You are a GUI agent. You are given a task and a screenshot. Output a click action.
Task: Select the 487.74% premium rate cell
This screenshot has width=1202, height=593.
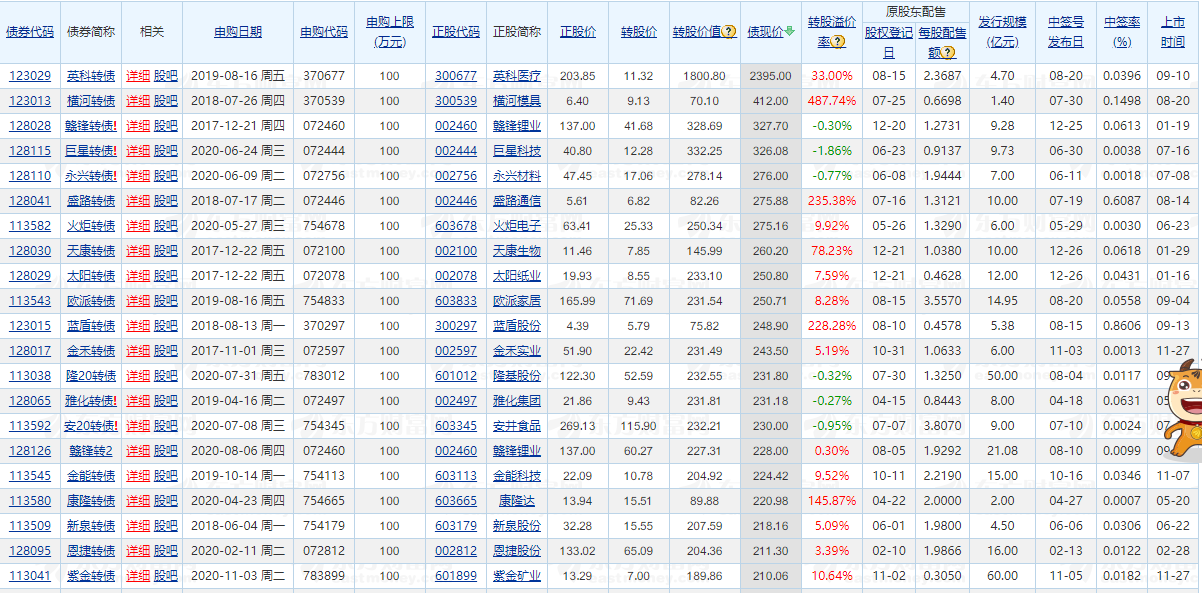pos(832,101)
